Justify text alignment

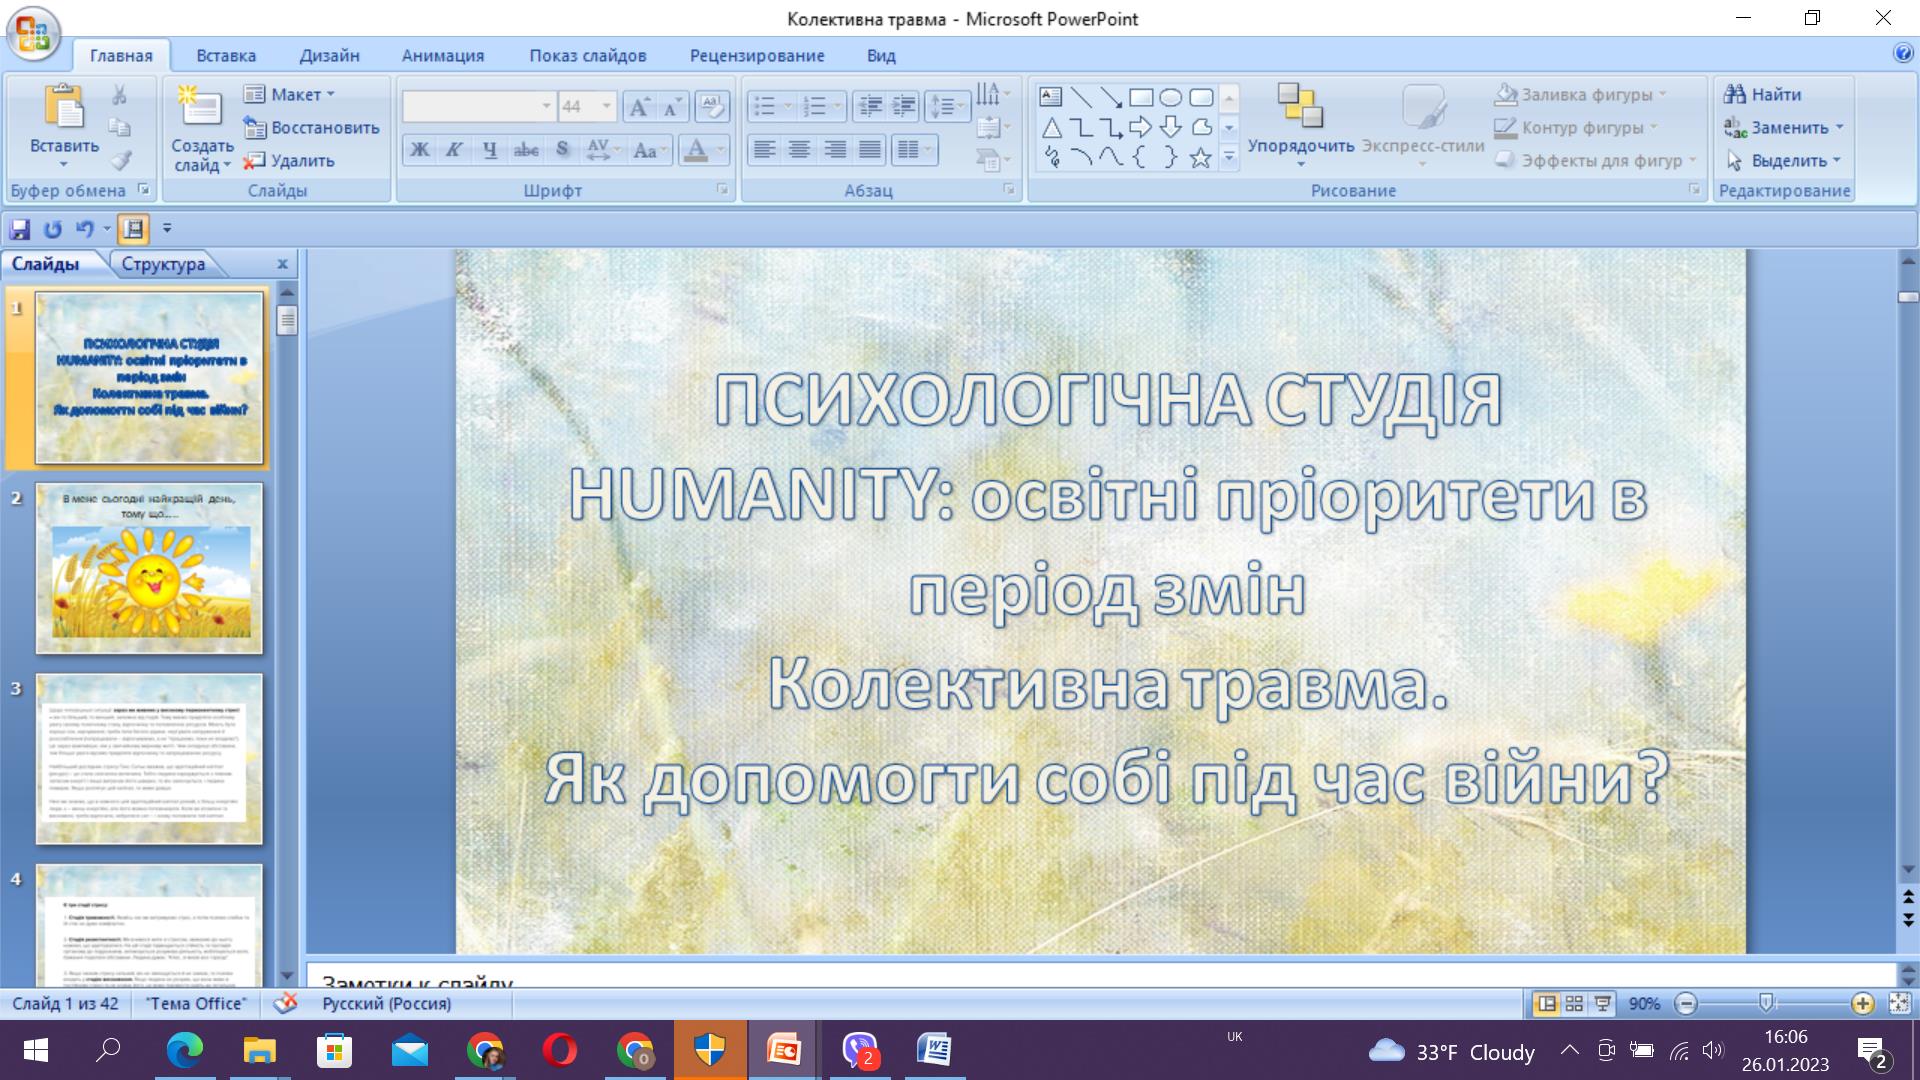(x=870, y=150)
